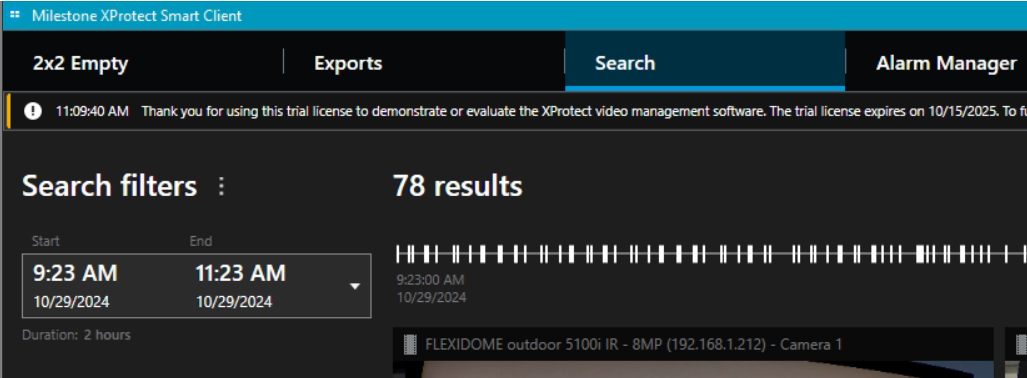Go to the Alarm Manager tab
The width and height of the screenshot is (1027, 378).
click(946, 64)
